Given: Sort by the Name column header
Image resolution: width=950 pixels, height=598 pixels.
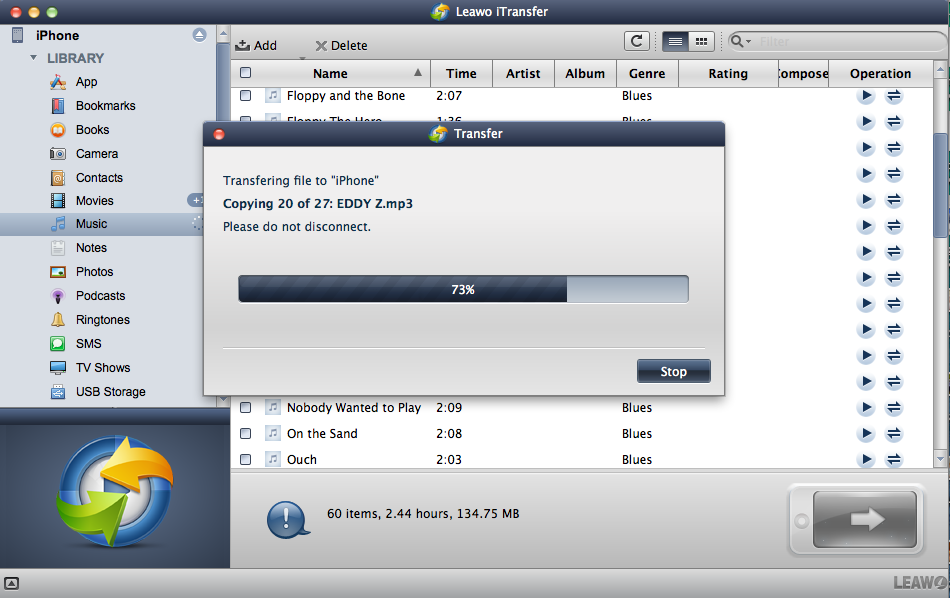Looking at the screenshot, I should [330, 73].
